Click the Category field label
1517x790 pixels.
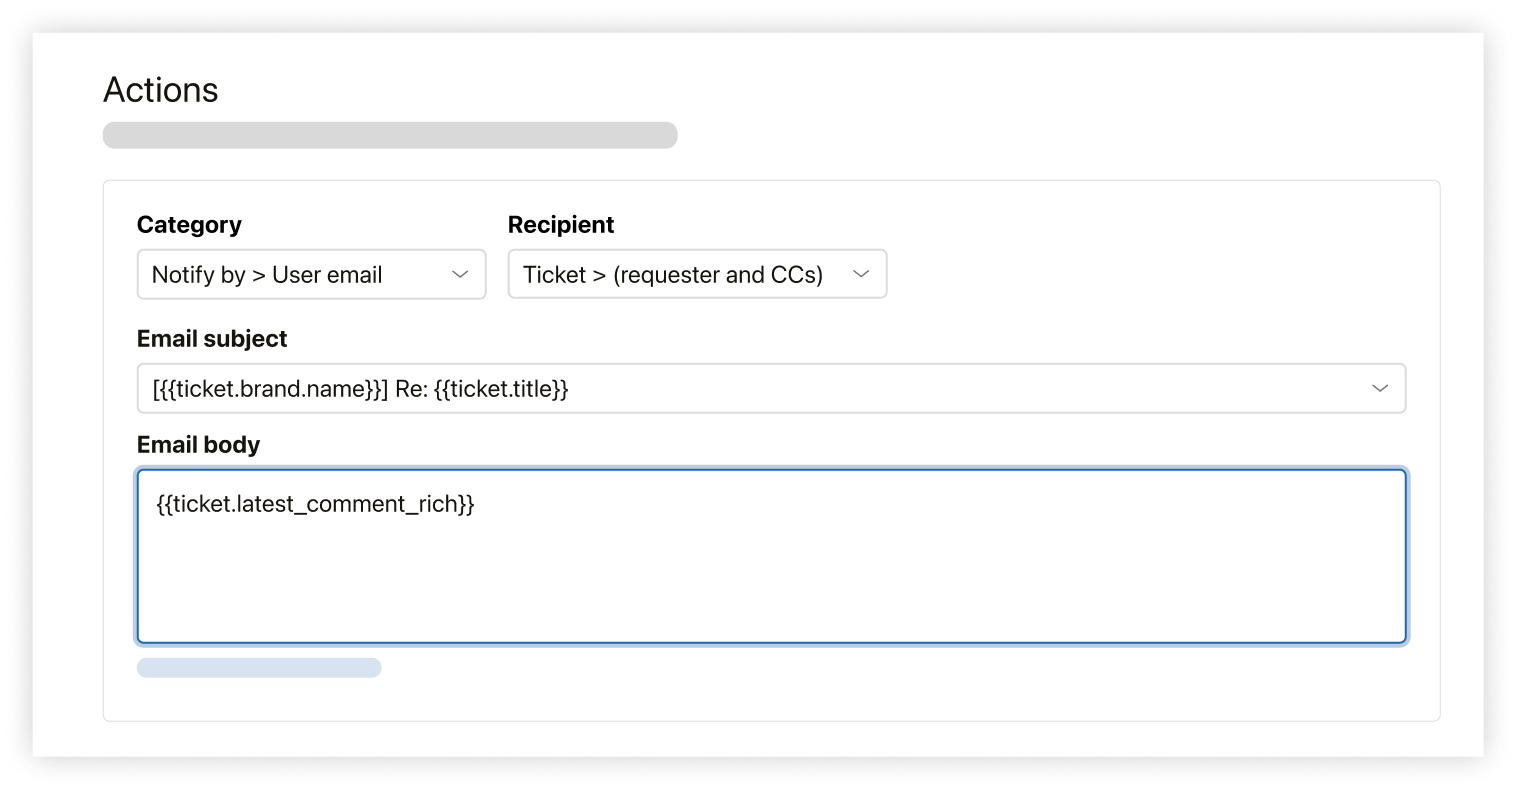pyautogui.click(x=189, y=224)
